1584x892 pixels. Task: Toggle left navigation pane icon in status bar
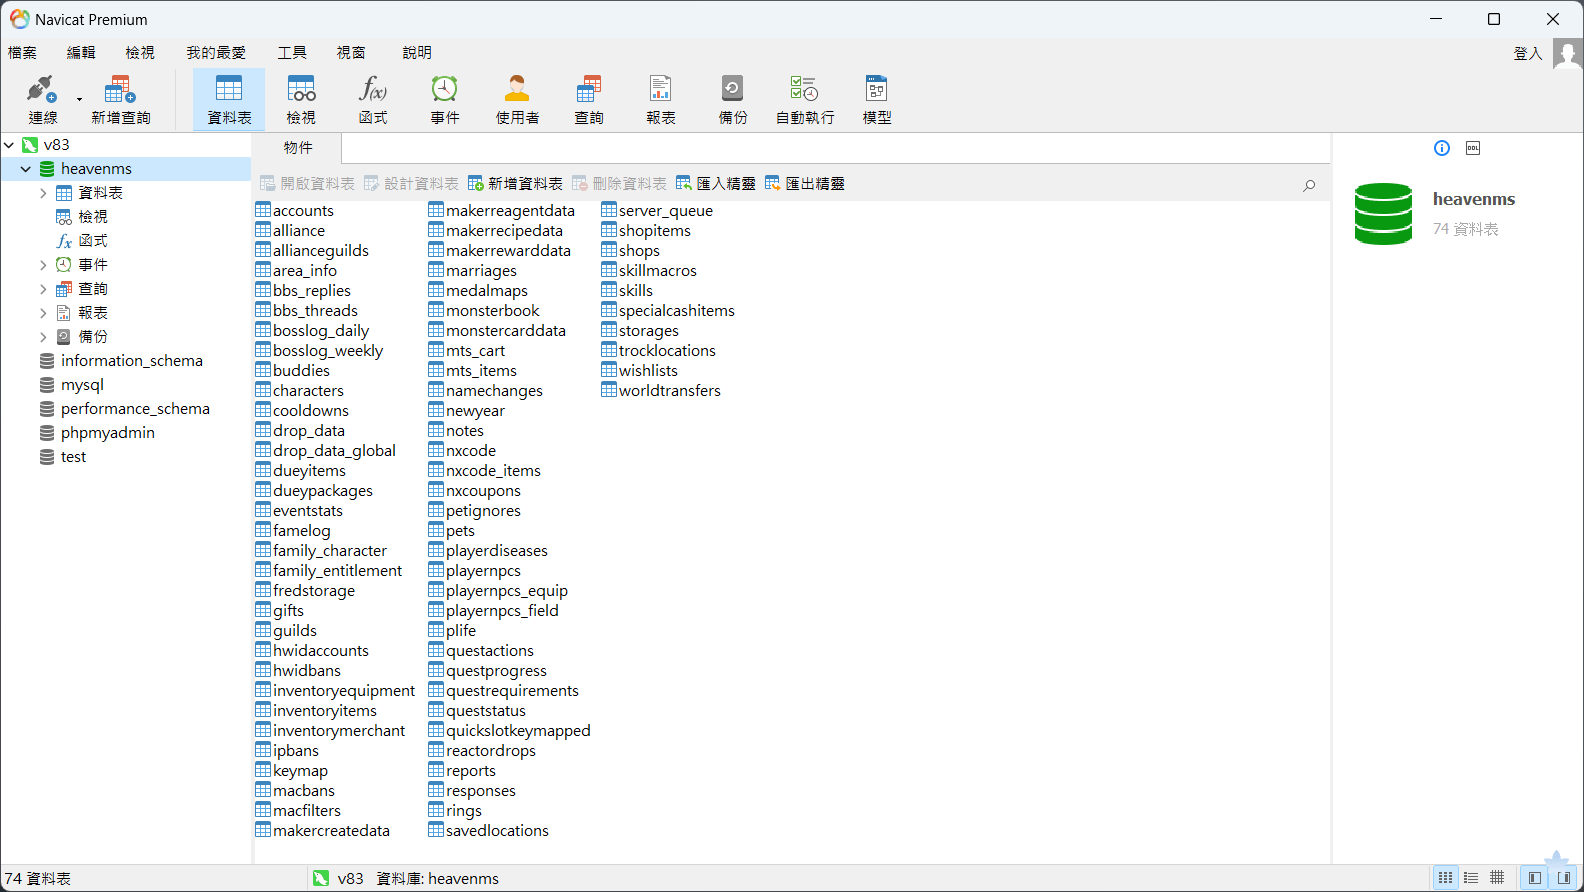point(1535,878)
